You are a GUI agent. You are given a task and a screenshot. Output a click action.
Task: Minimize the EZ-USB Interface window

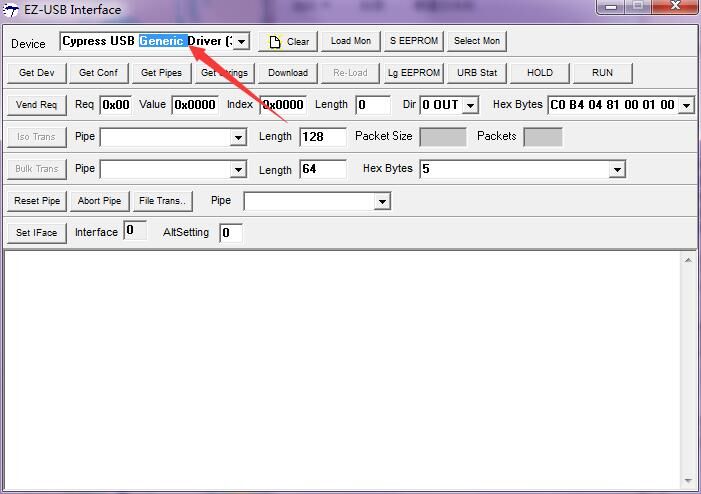pos(611,7)
